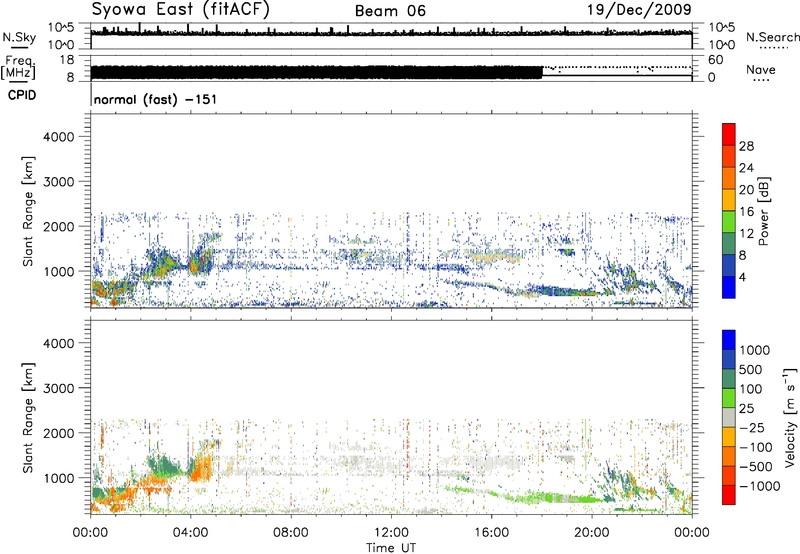Select the 20 label on the power colorbar

point(746,190)
